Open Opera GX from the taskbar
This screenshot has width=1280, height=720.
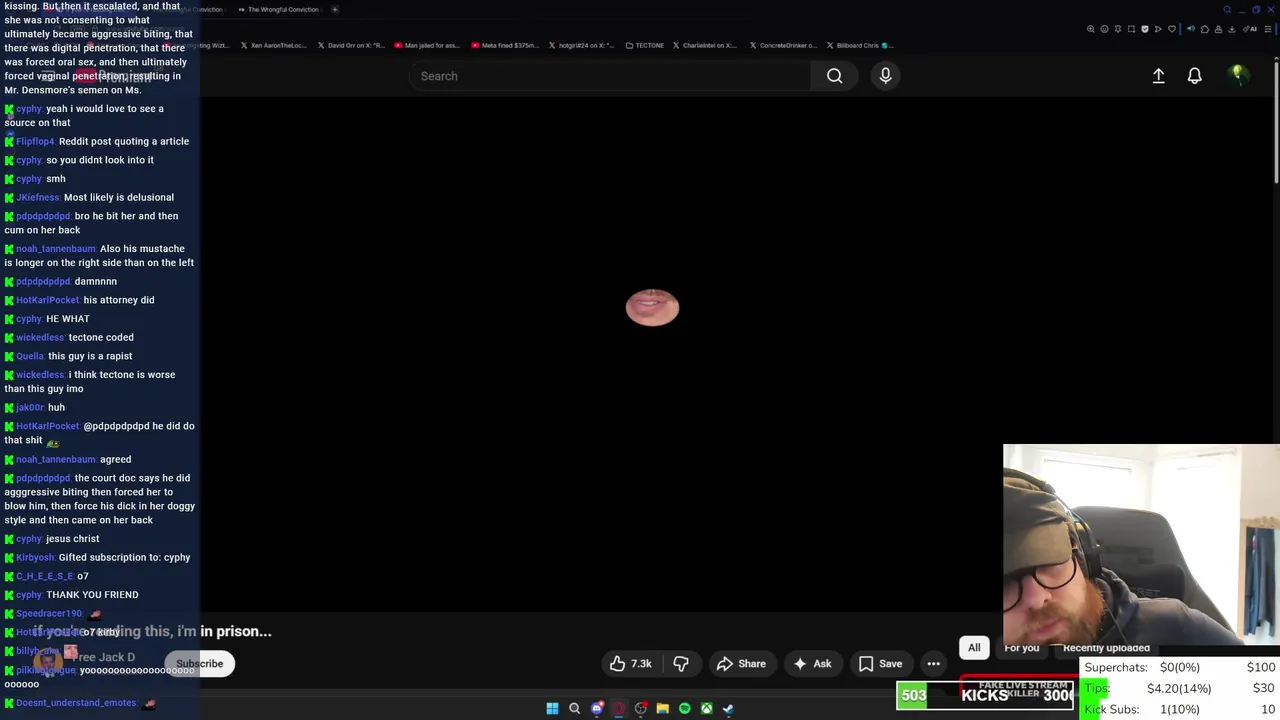click(619, 708)
